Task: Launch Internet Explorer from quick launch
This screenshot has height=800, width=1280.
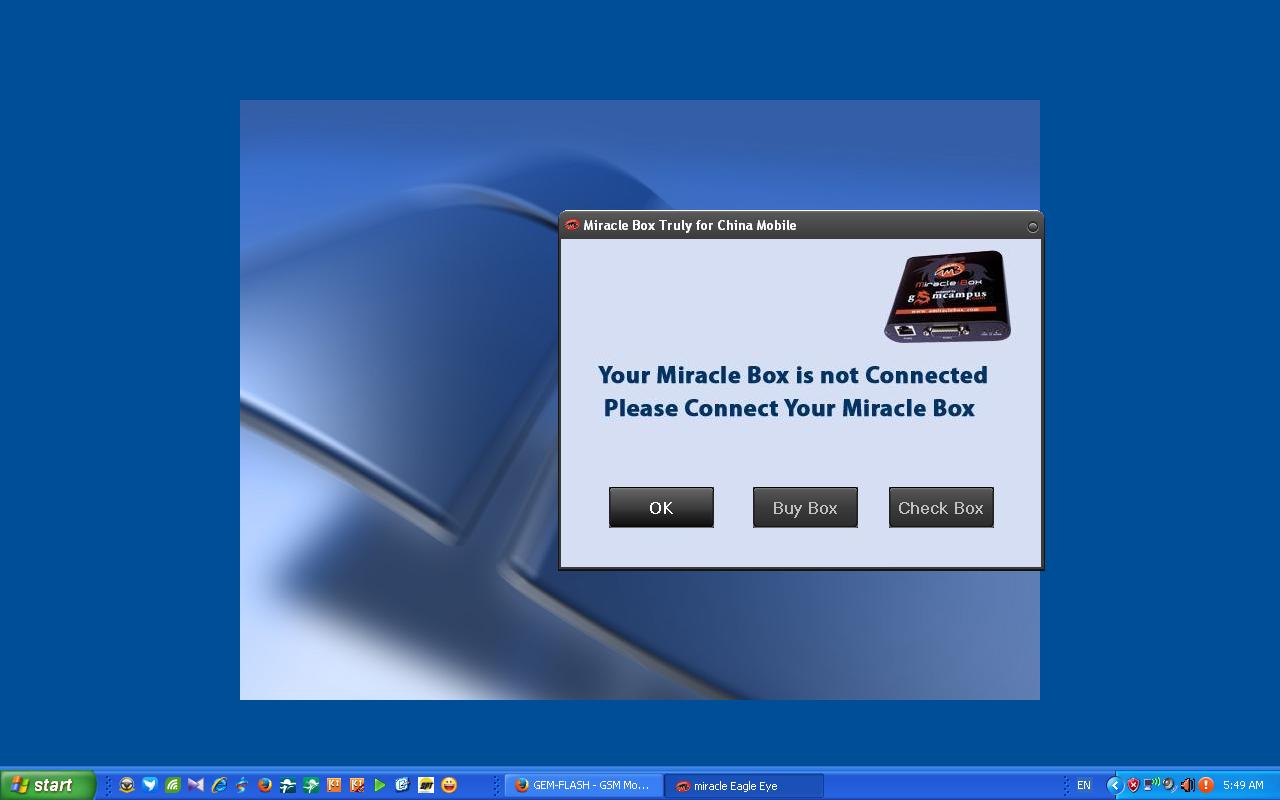Action: tap(219, 785)
